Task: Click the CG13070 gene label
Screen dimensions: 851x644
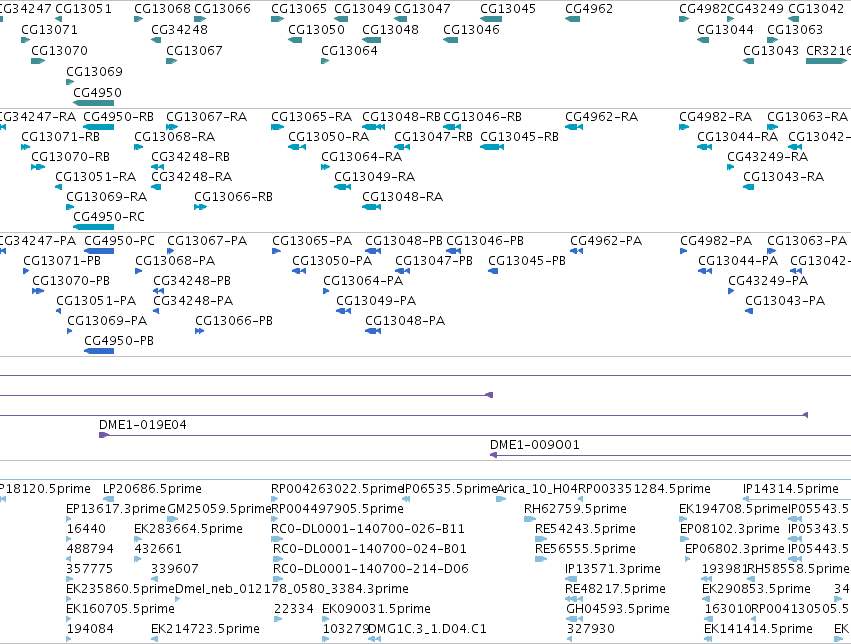Action: (59, 50)
